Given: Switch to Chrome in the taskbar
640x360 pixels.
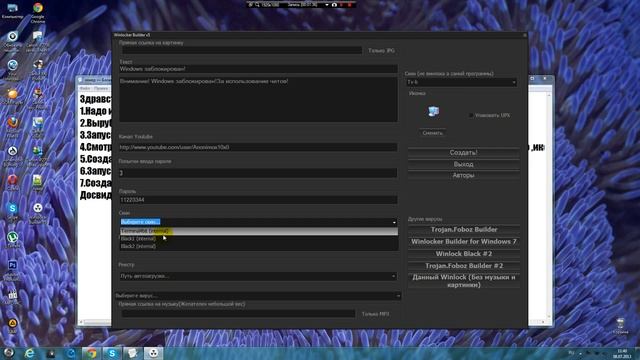Looking at the screenshot, I should click(91, 353).
